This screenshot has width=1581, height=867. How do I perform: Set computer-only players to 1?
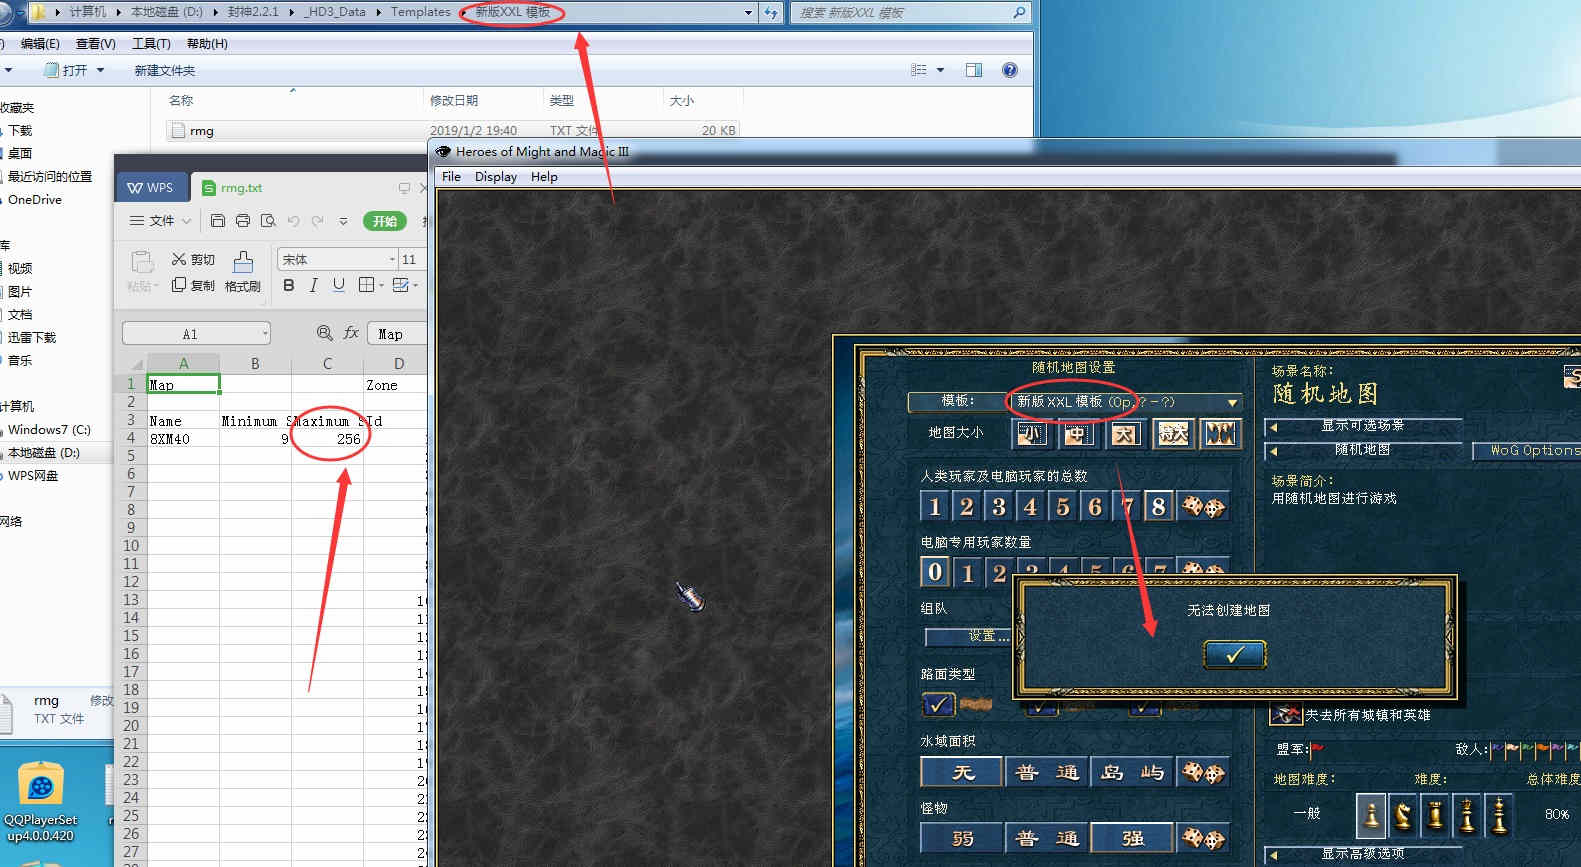click(967, 572)
